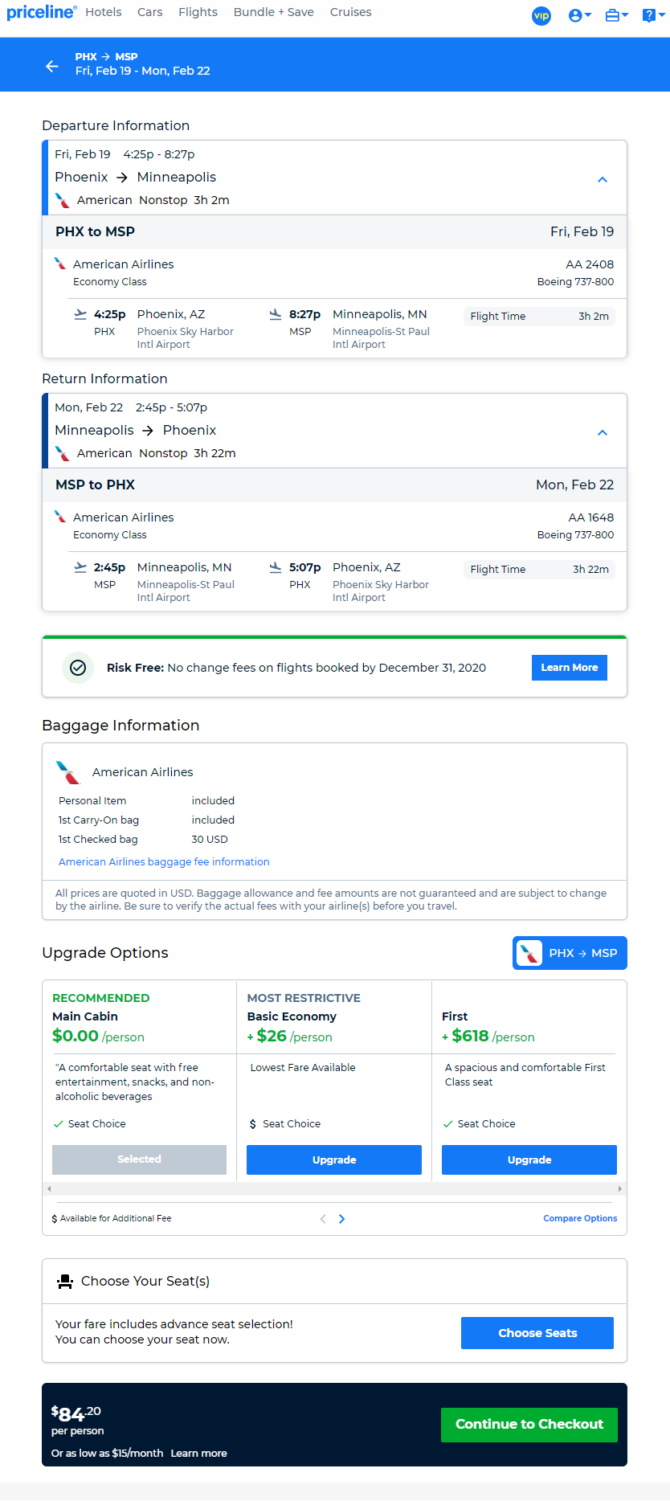
Task: Open the Compare Options link
Action: [x=580, y=1219]
